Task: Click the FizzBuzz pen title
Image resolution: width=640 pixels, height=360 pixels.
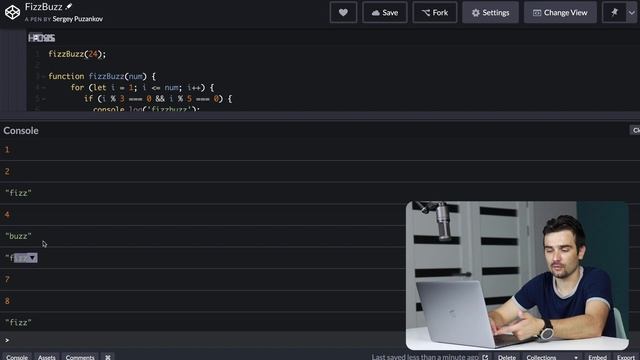Action: point(43,7)
